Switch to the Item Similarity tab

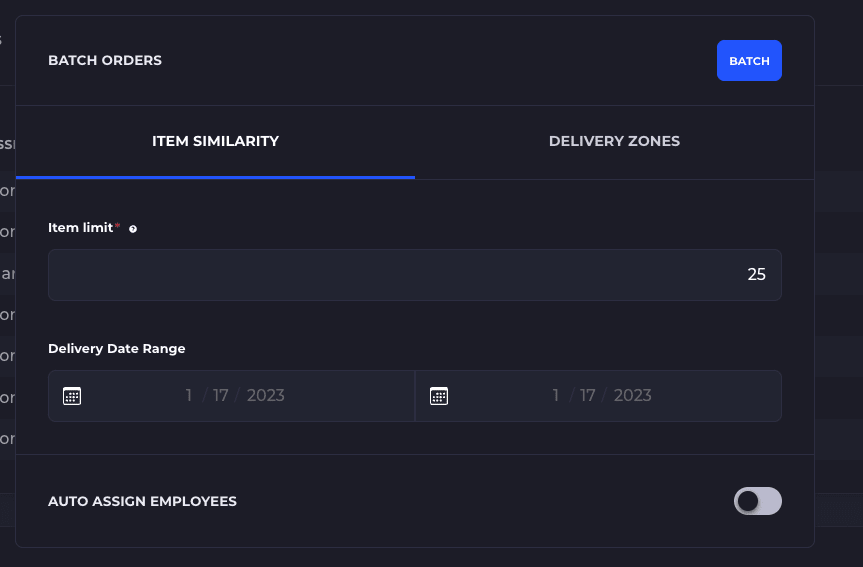pyautogui.click(x=215, y=141)
